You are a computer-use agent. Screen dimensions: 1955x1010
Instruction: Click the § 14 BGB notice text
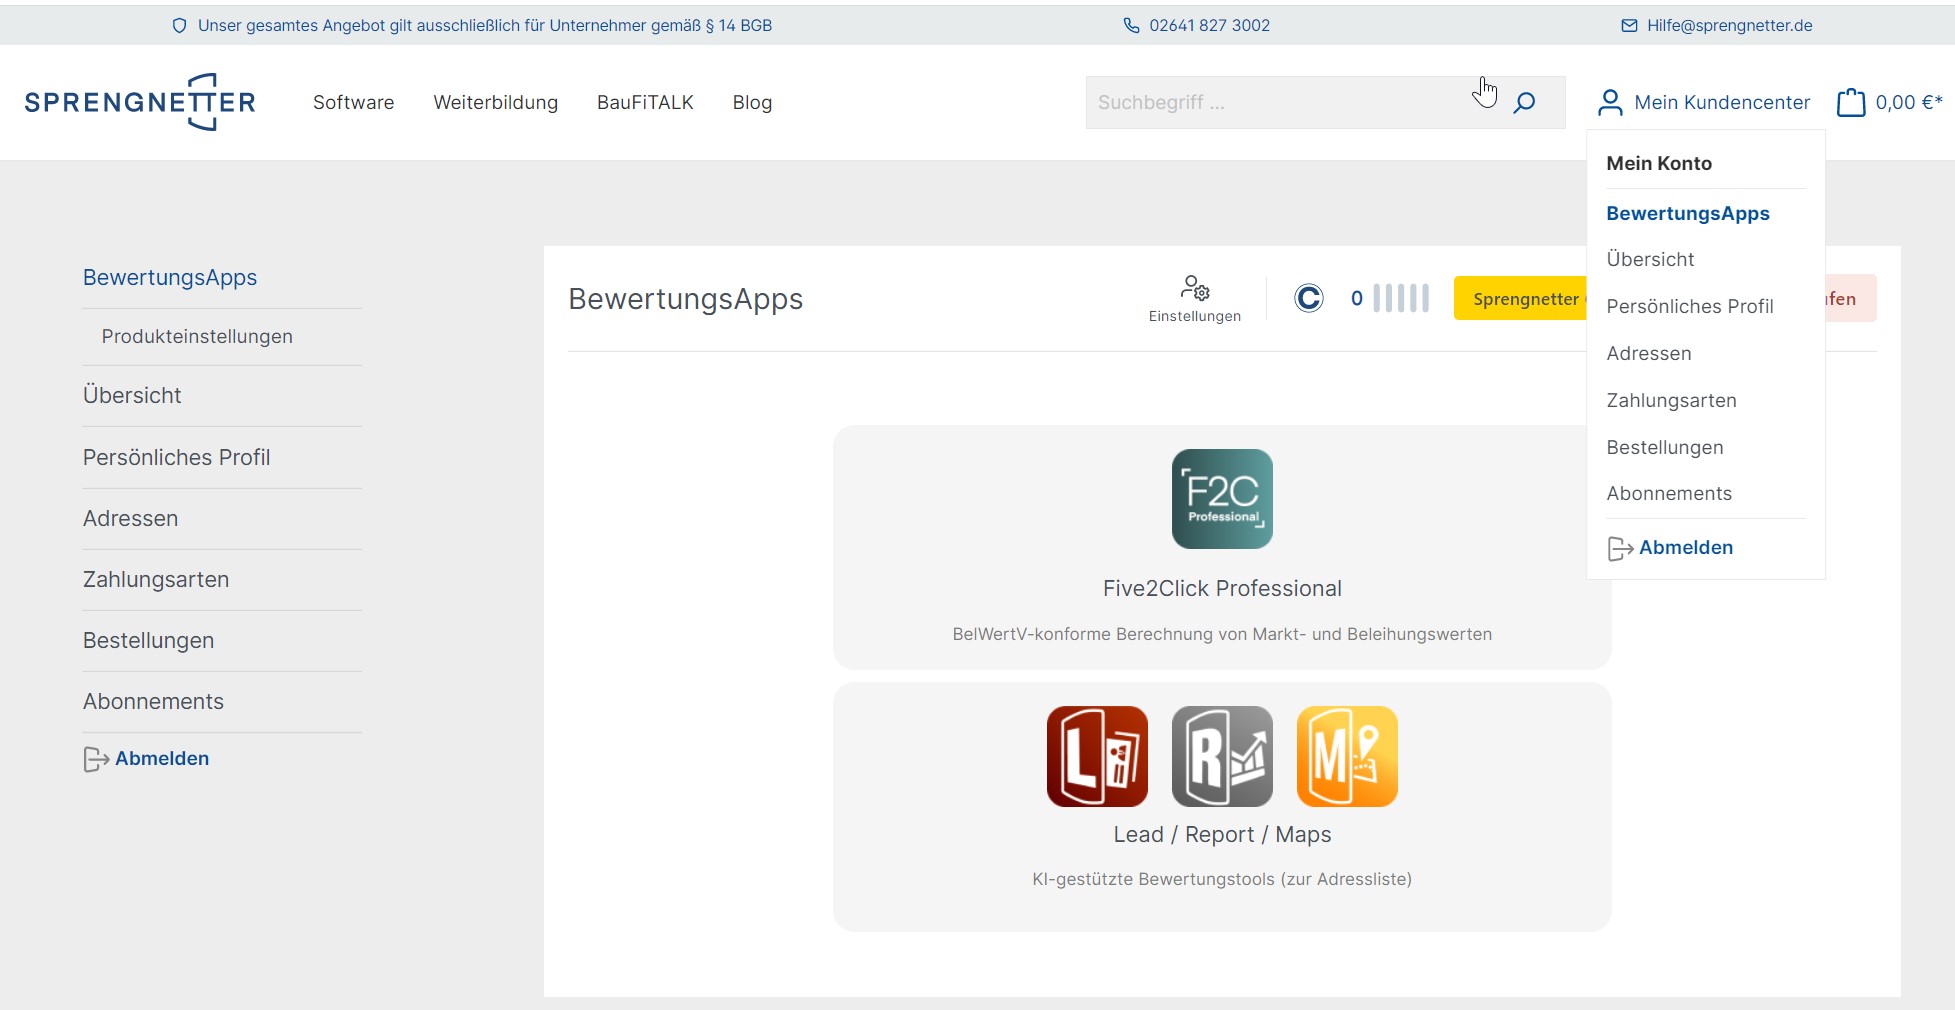point(485,25)
